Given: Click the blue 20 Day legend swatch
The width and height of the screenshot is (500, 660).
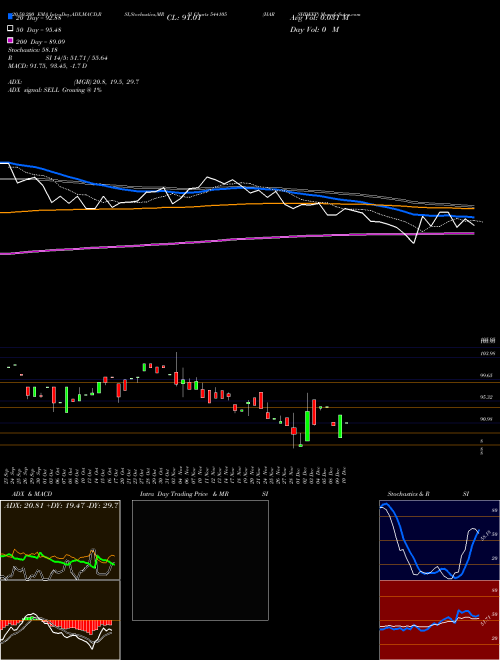Looking at the screenshot, I should [x=10, y=17].
